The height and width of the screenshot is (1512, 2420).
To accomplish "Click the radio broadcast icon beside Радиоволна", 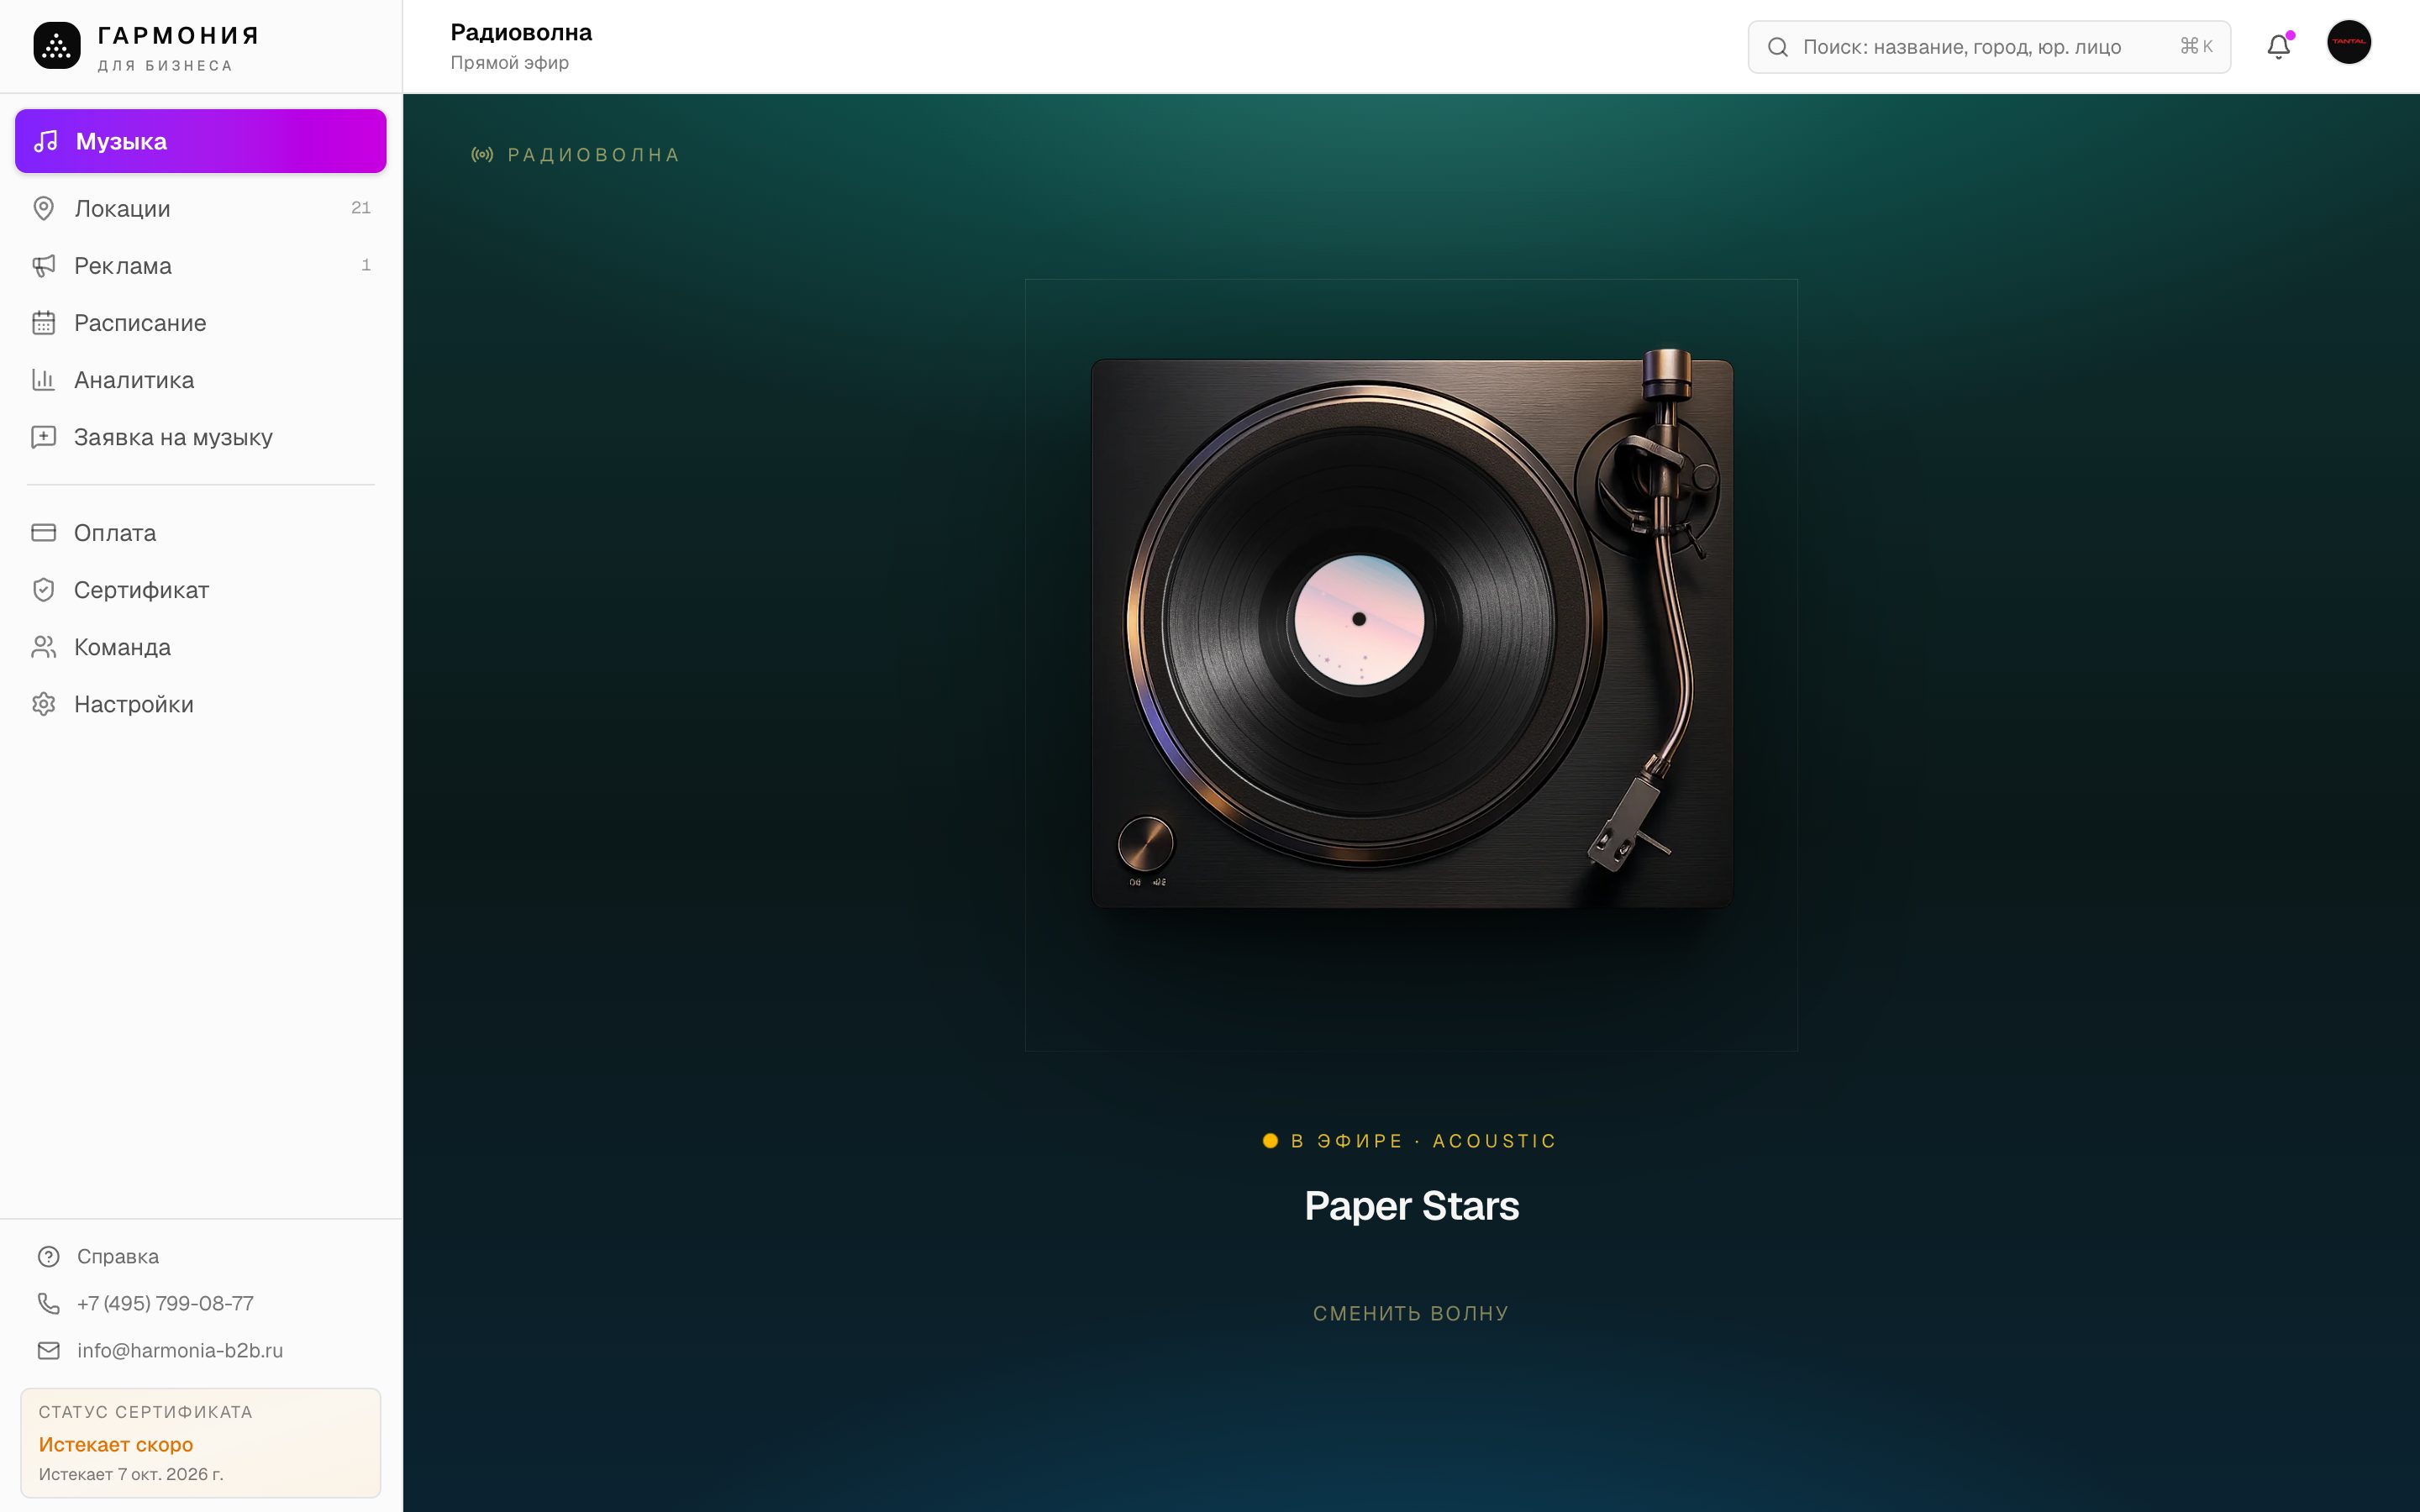I will pos(482,154).
